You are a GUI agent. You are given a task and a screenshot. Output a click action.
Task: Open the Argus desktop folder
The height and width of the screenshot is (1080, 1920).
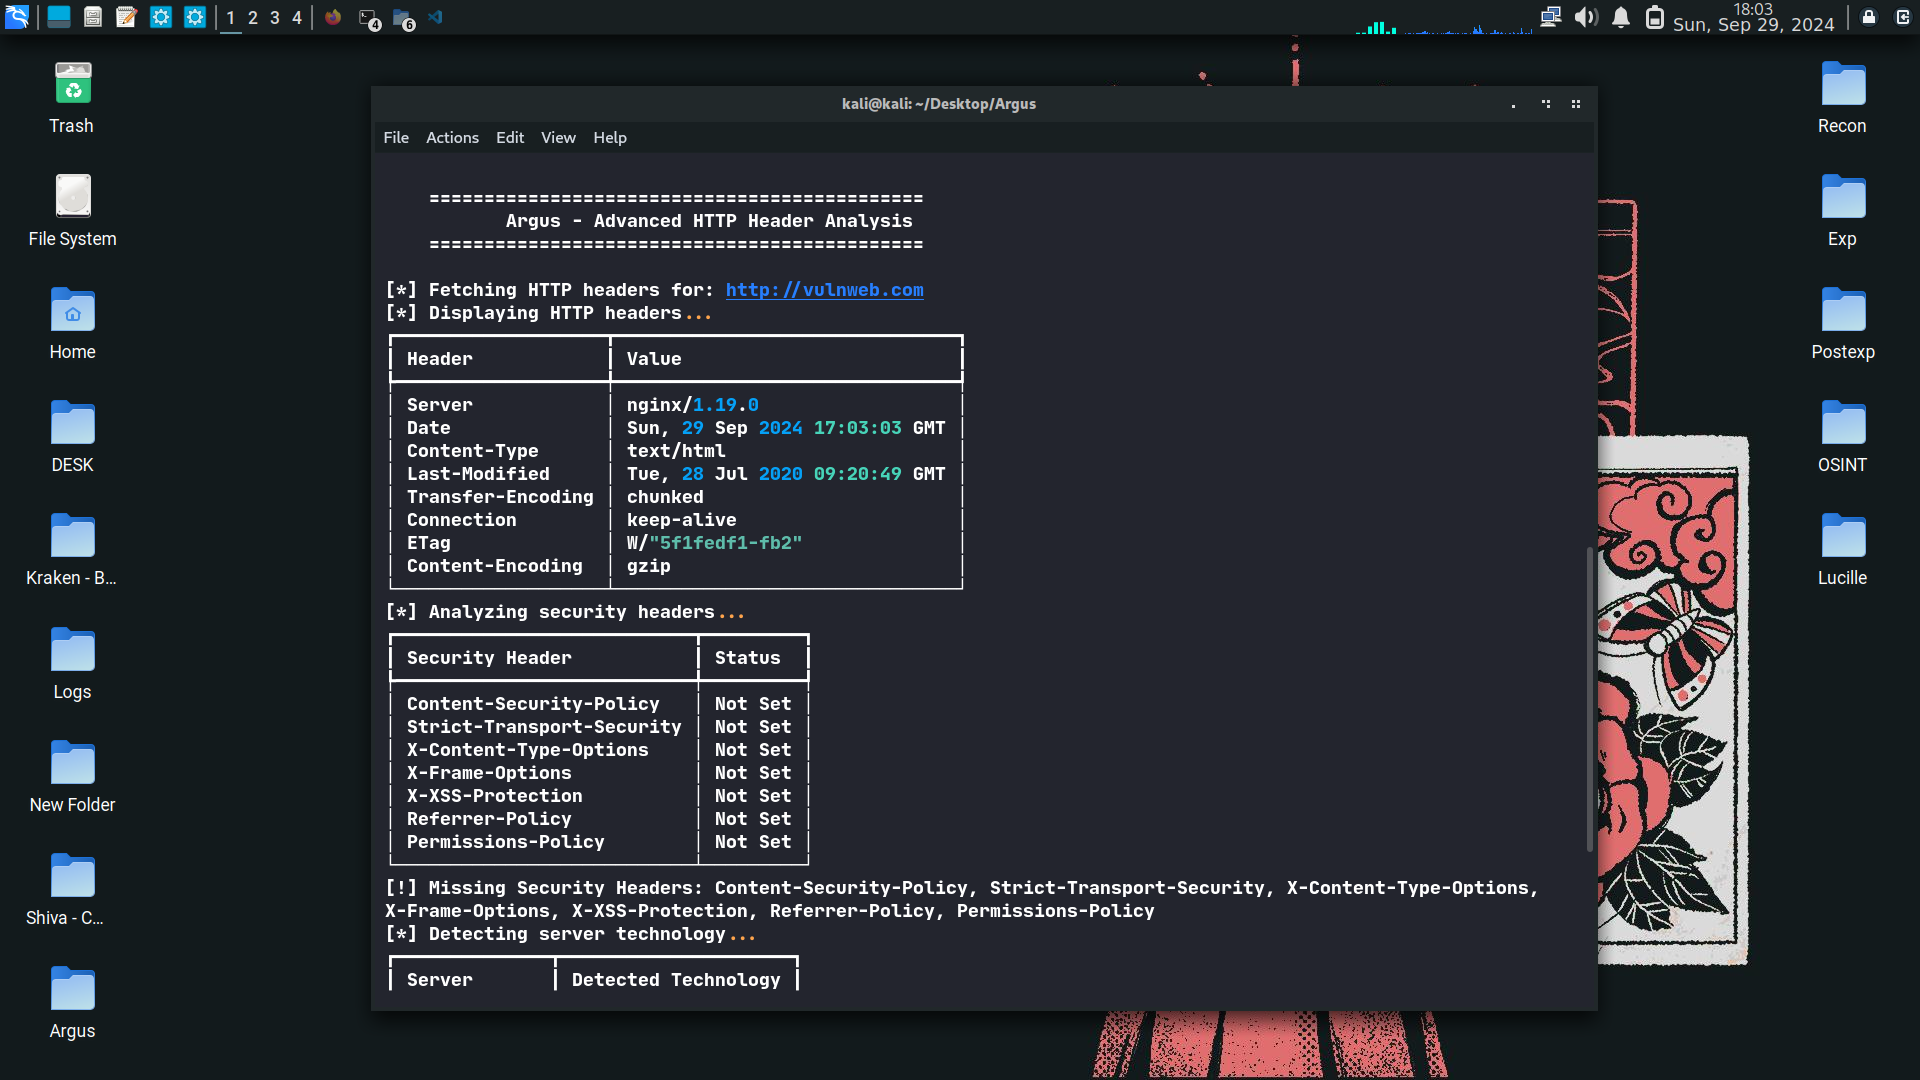click(72, 1002)
